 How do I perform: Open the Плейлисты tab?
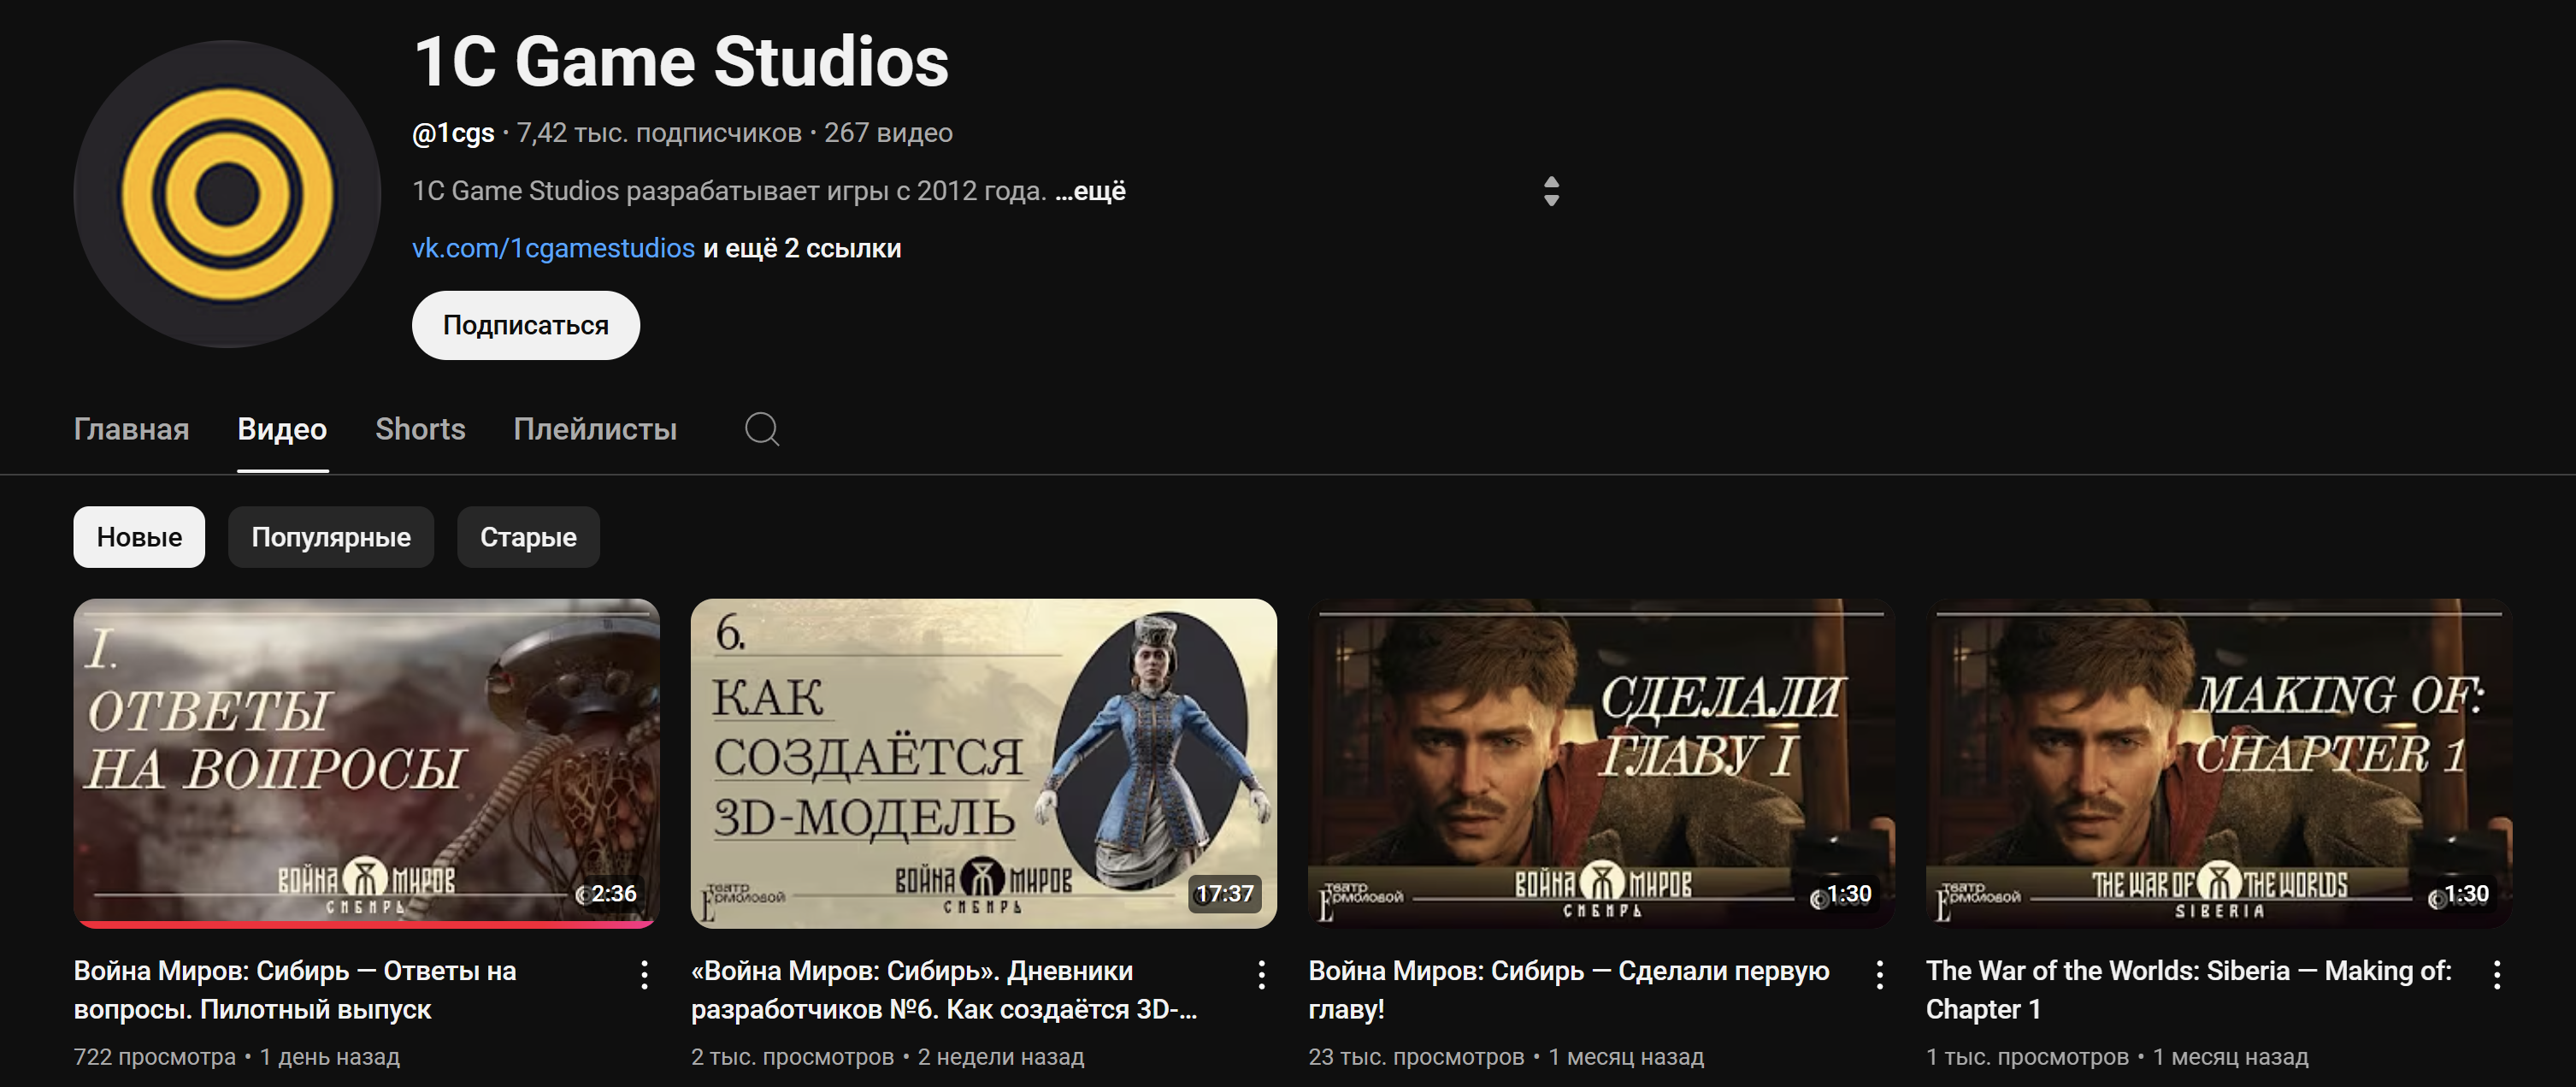coord(595,429)
